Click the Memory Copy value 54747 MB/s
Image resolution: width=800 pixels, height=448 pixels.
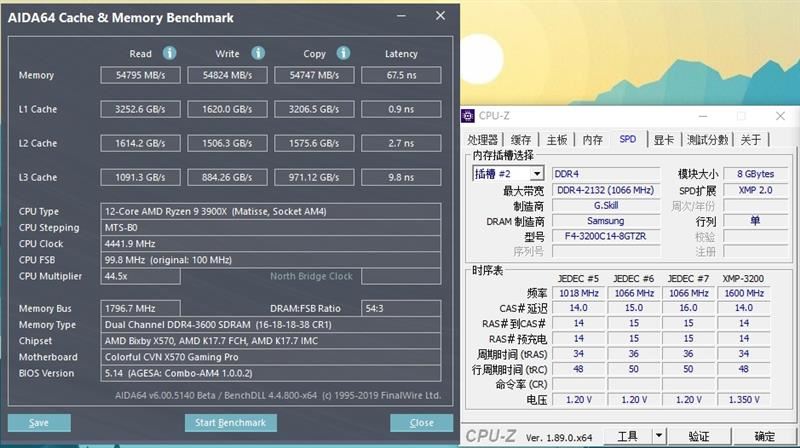[314, 75]
